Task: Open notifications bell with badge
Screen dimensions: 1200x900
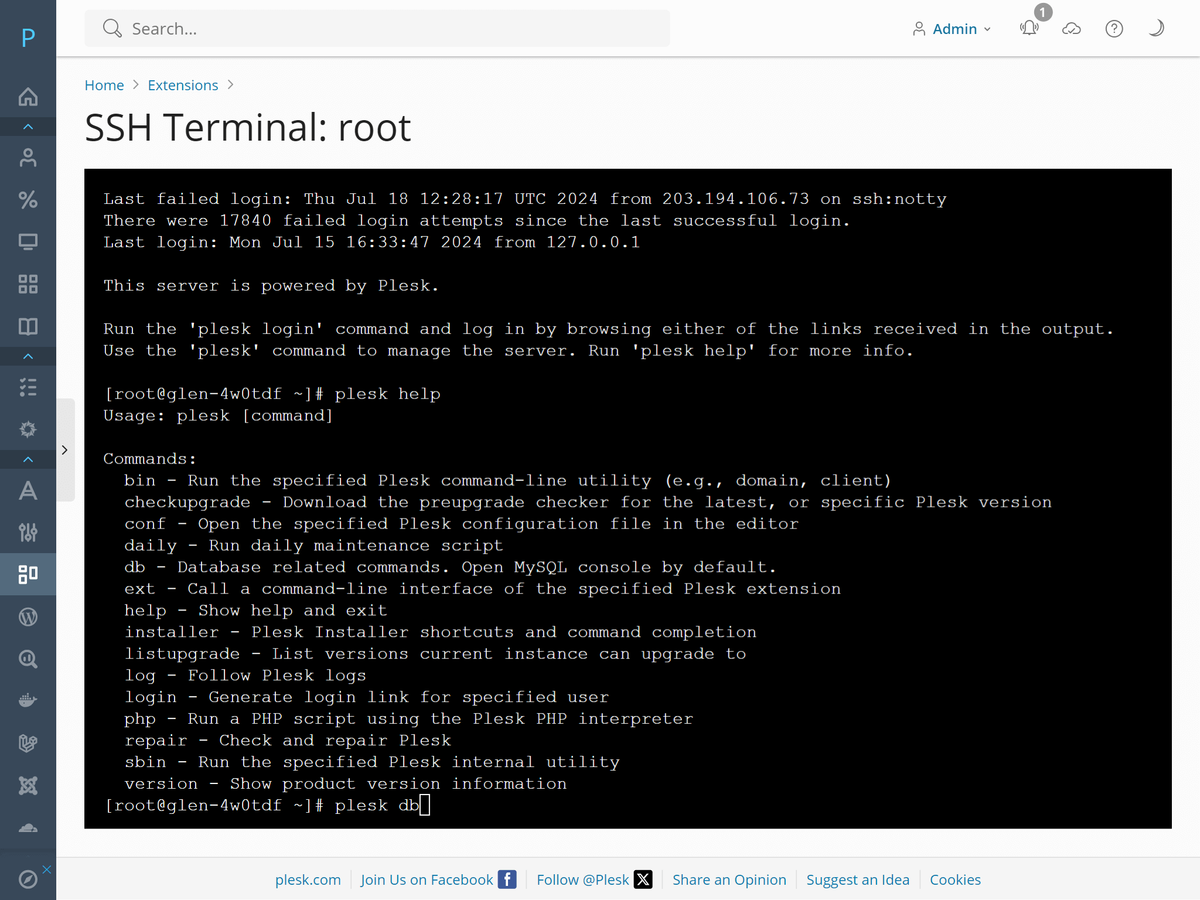Action: point(1029,29)
